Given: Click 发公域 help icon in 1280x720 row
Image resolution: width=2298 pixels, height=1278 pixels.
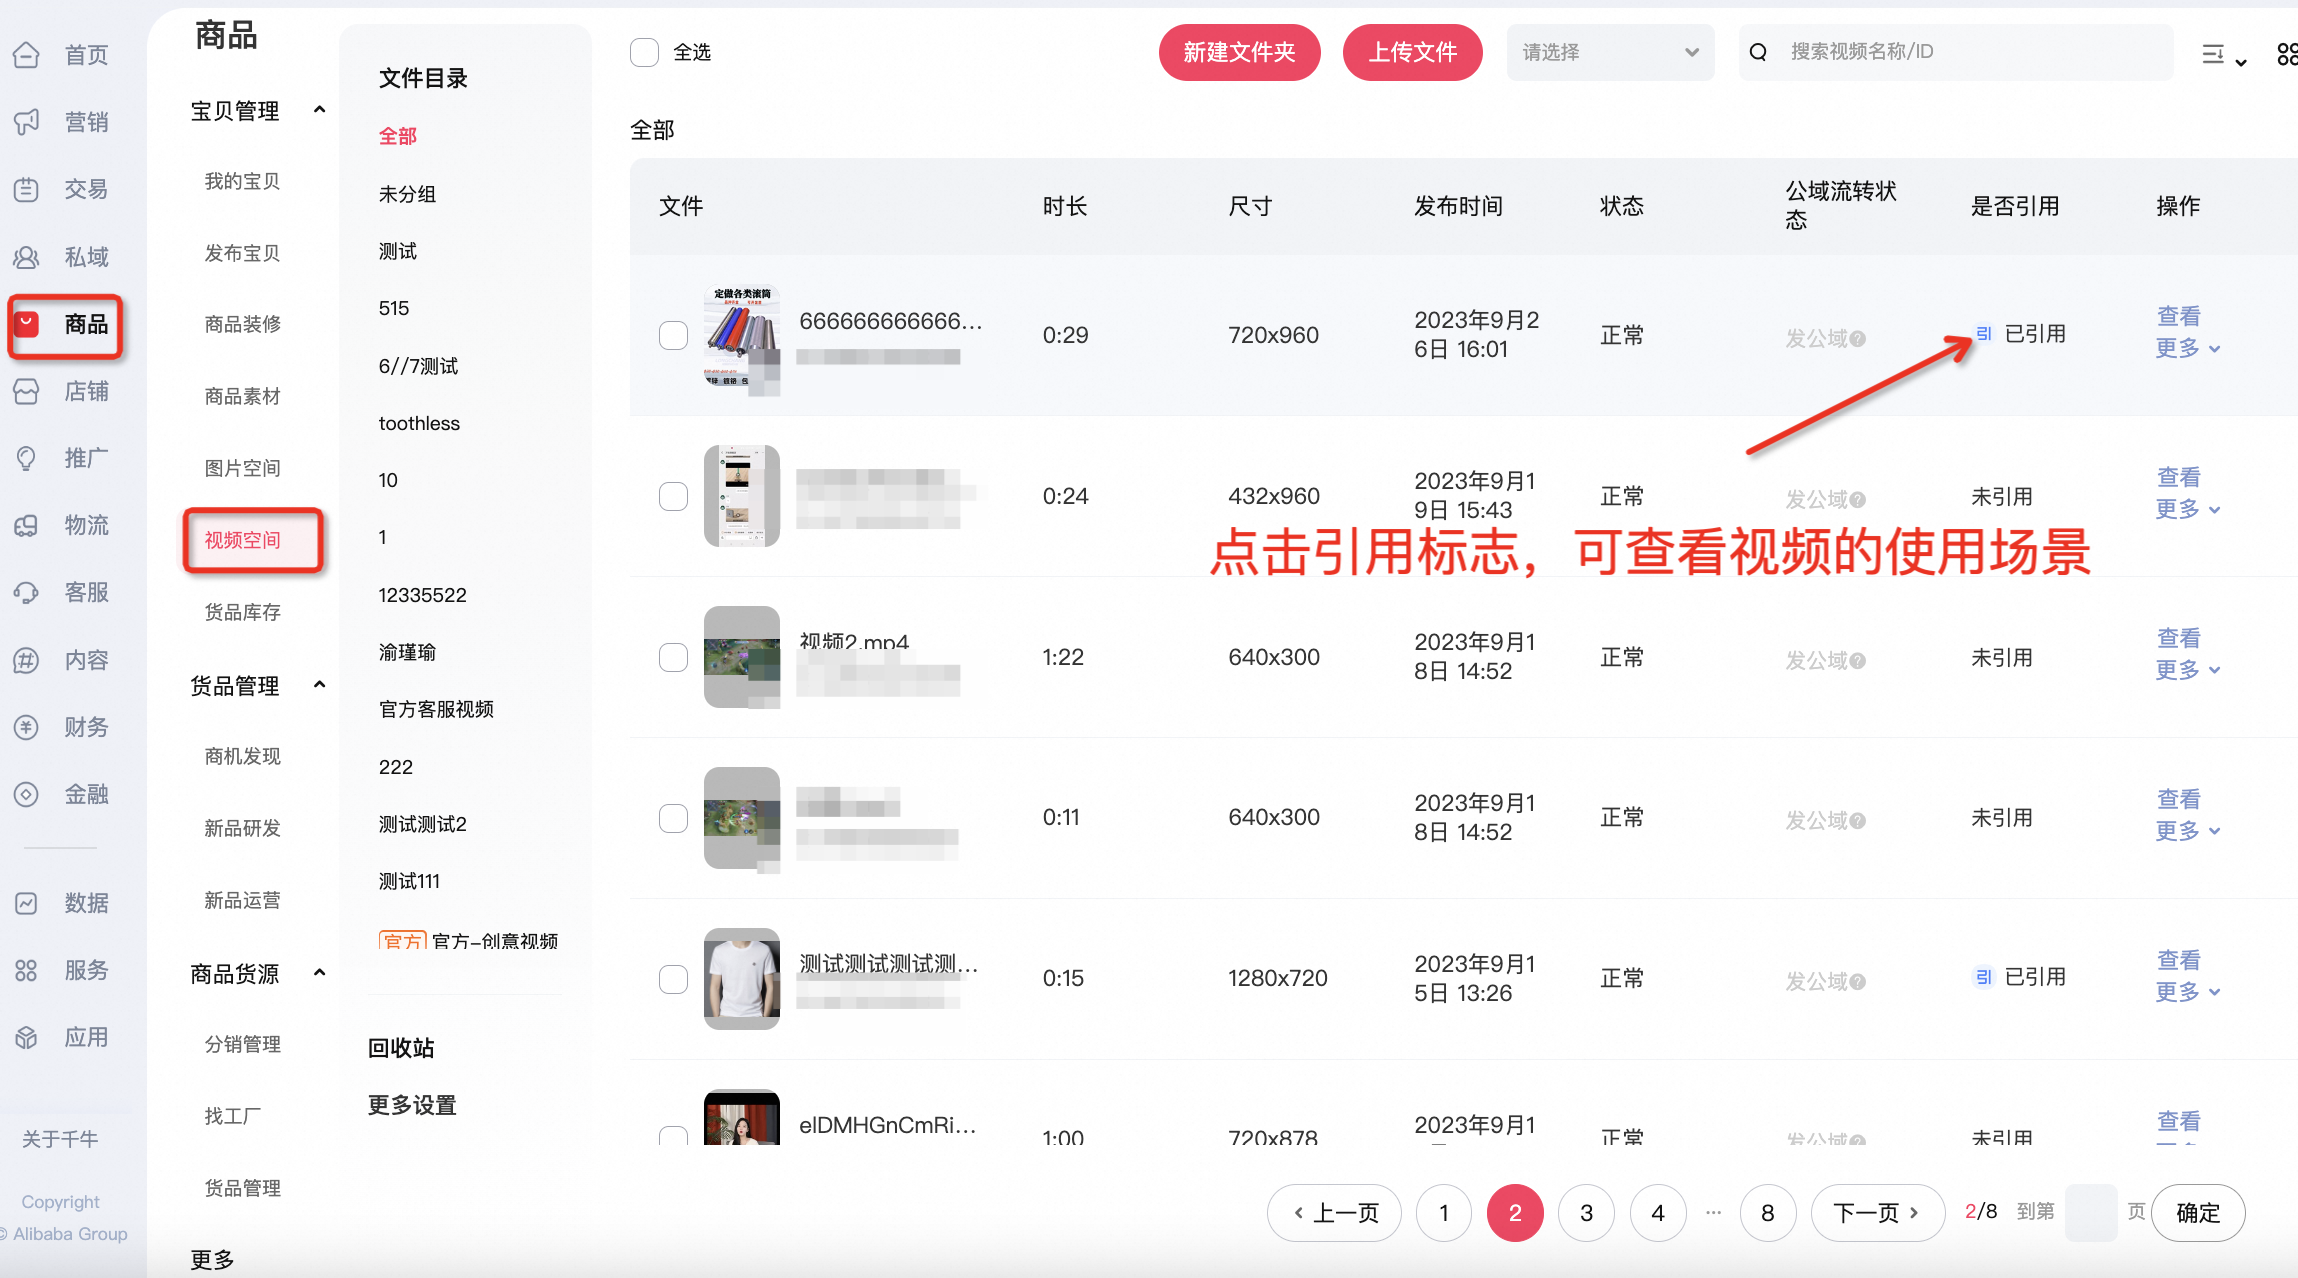Looking at the screenshot, I should pyautogui.click(x=1858, y=982).
